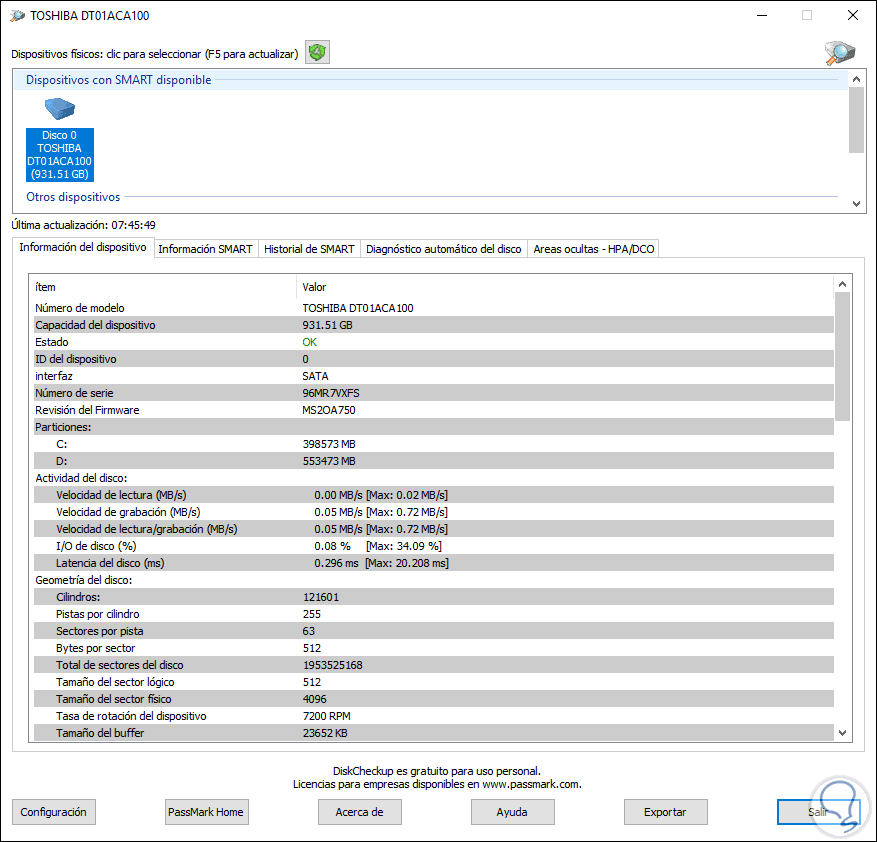Screen dimensions: 877x842
Task: Select the 'Capacidad del dispositivo' row
Action: pyautogui.click(x=433, y=325)
